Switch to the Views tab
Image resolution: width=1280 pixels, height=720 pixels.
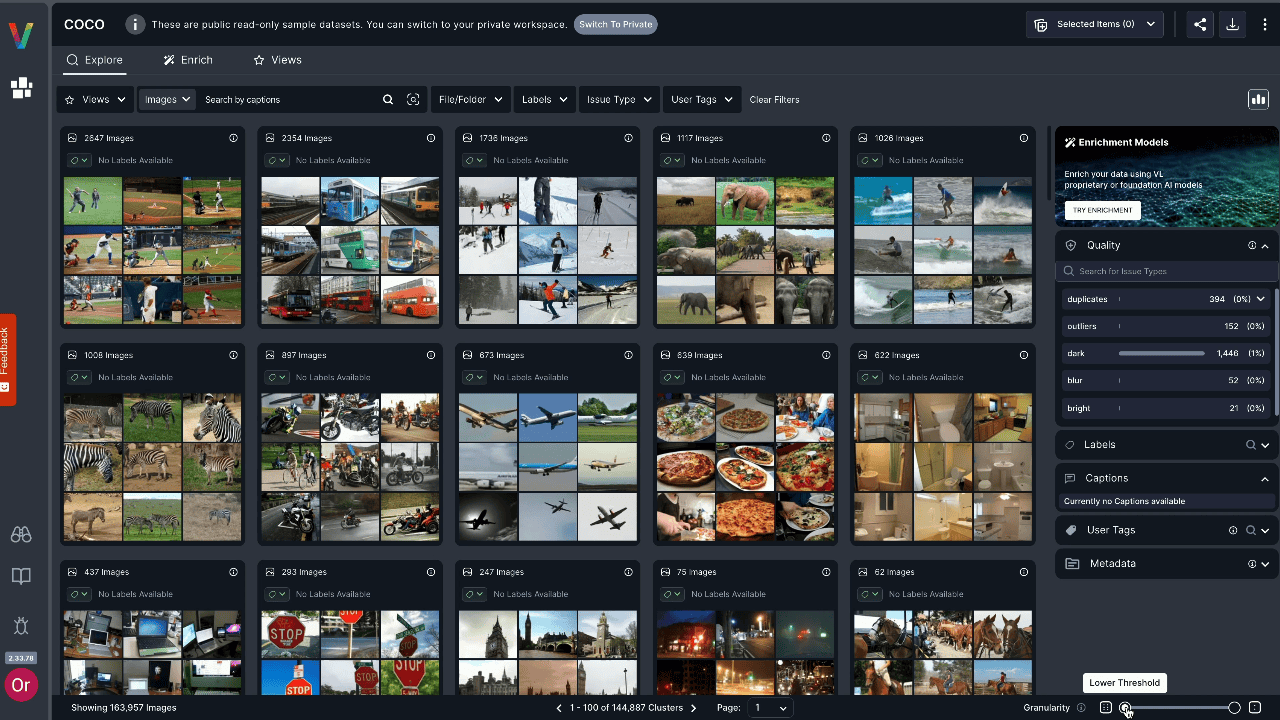tap(277, 60)
